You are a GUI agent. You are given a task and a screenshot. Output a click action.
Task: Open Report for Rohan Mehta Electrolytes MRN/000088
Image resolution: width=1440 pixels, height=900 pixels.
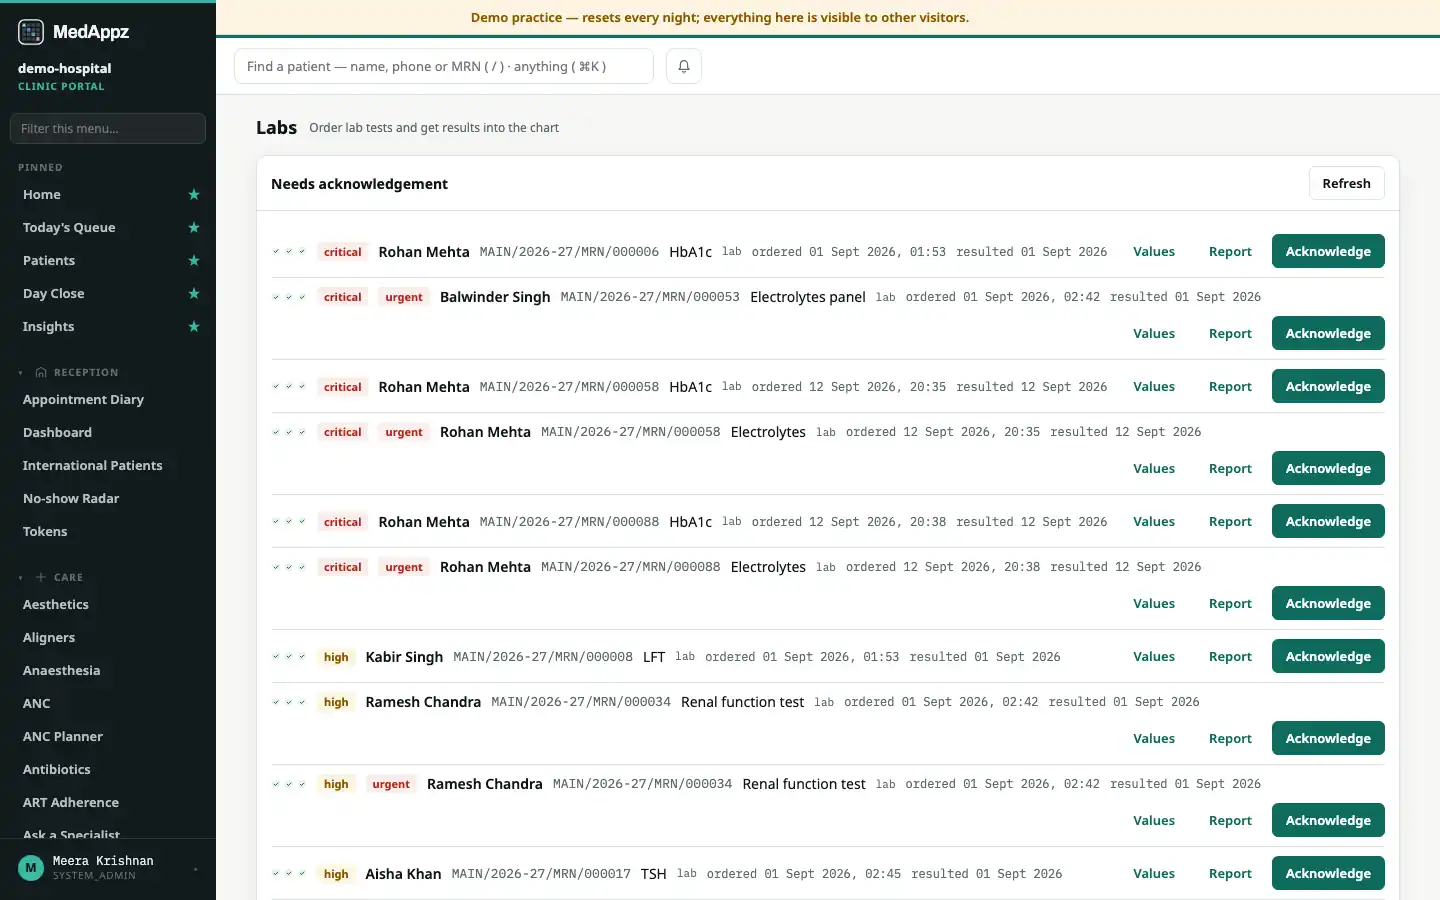pos(1230,604)
